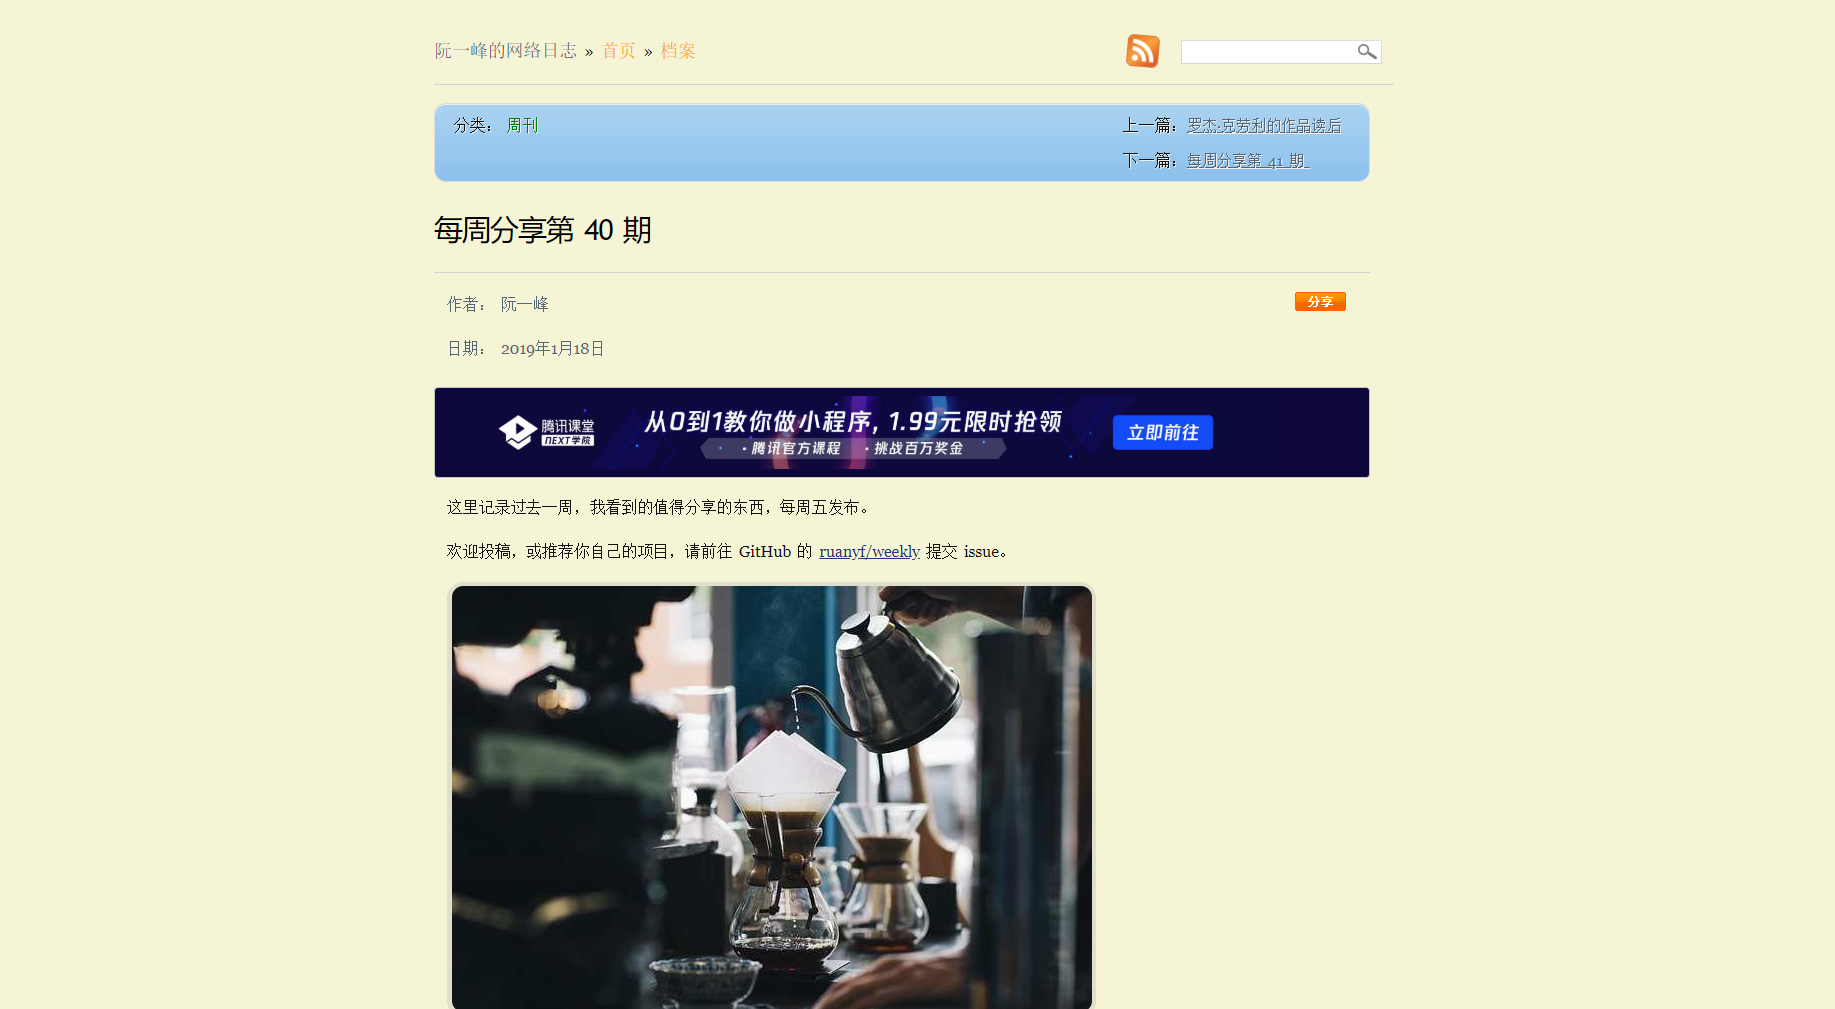Open the orange RSS feed icon
The height and width of the screenshot is (1009, 1835).
(1142, 51)
